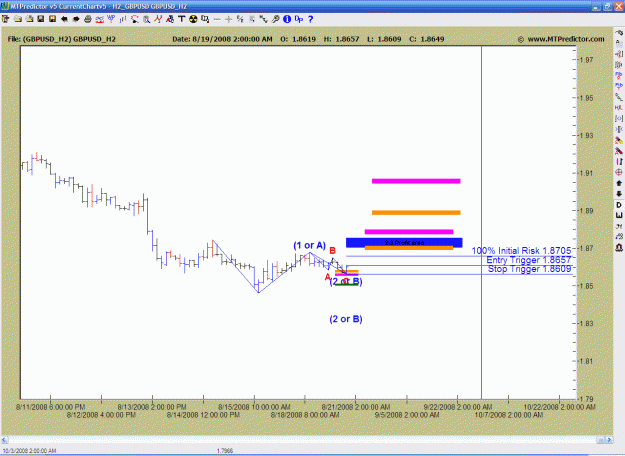Viewport: 625px width, 456px height.
Task: Click the exit door icon in top toolbar
Action: click(6, 19)
